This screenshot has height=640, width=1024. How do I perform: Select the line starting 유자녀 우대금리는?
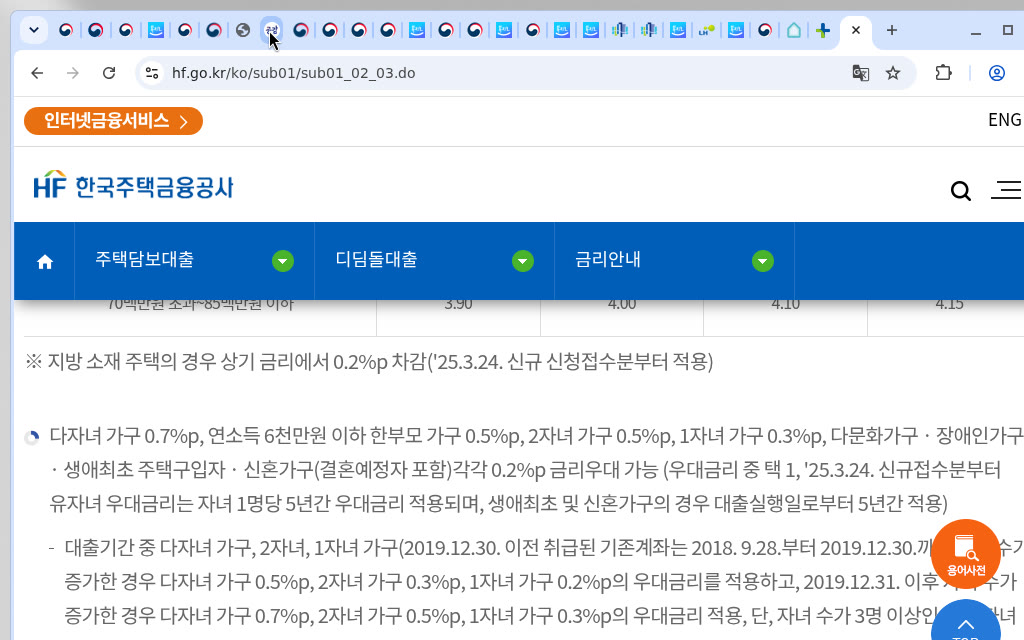[498, 504]
